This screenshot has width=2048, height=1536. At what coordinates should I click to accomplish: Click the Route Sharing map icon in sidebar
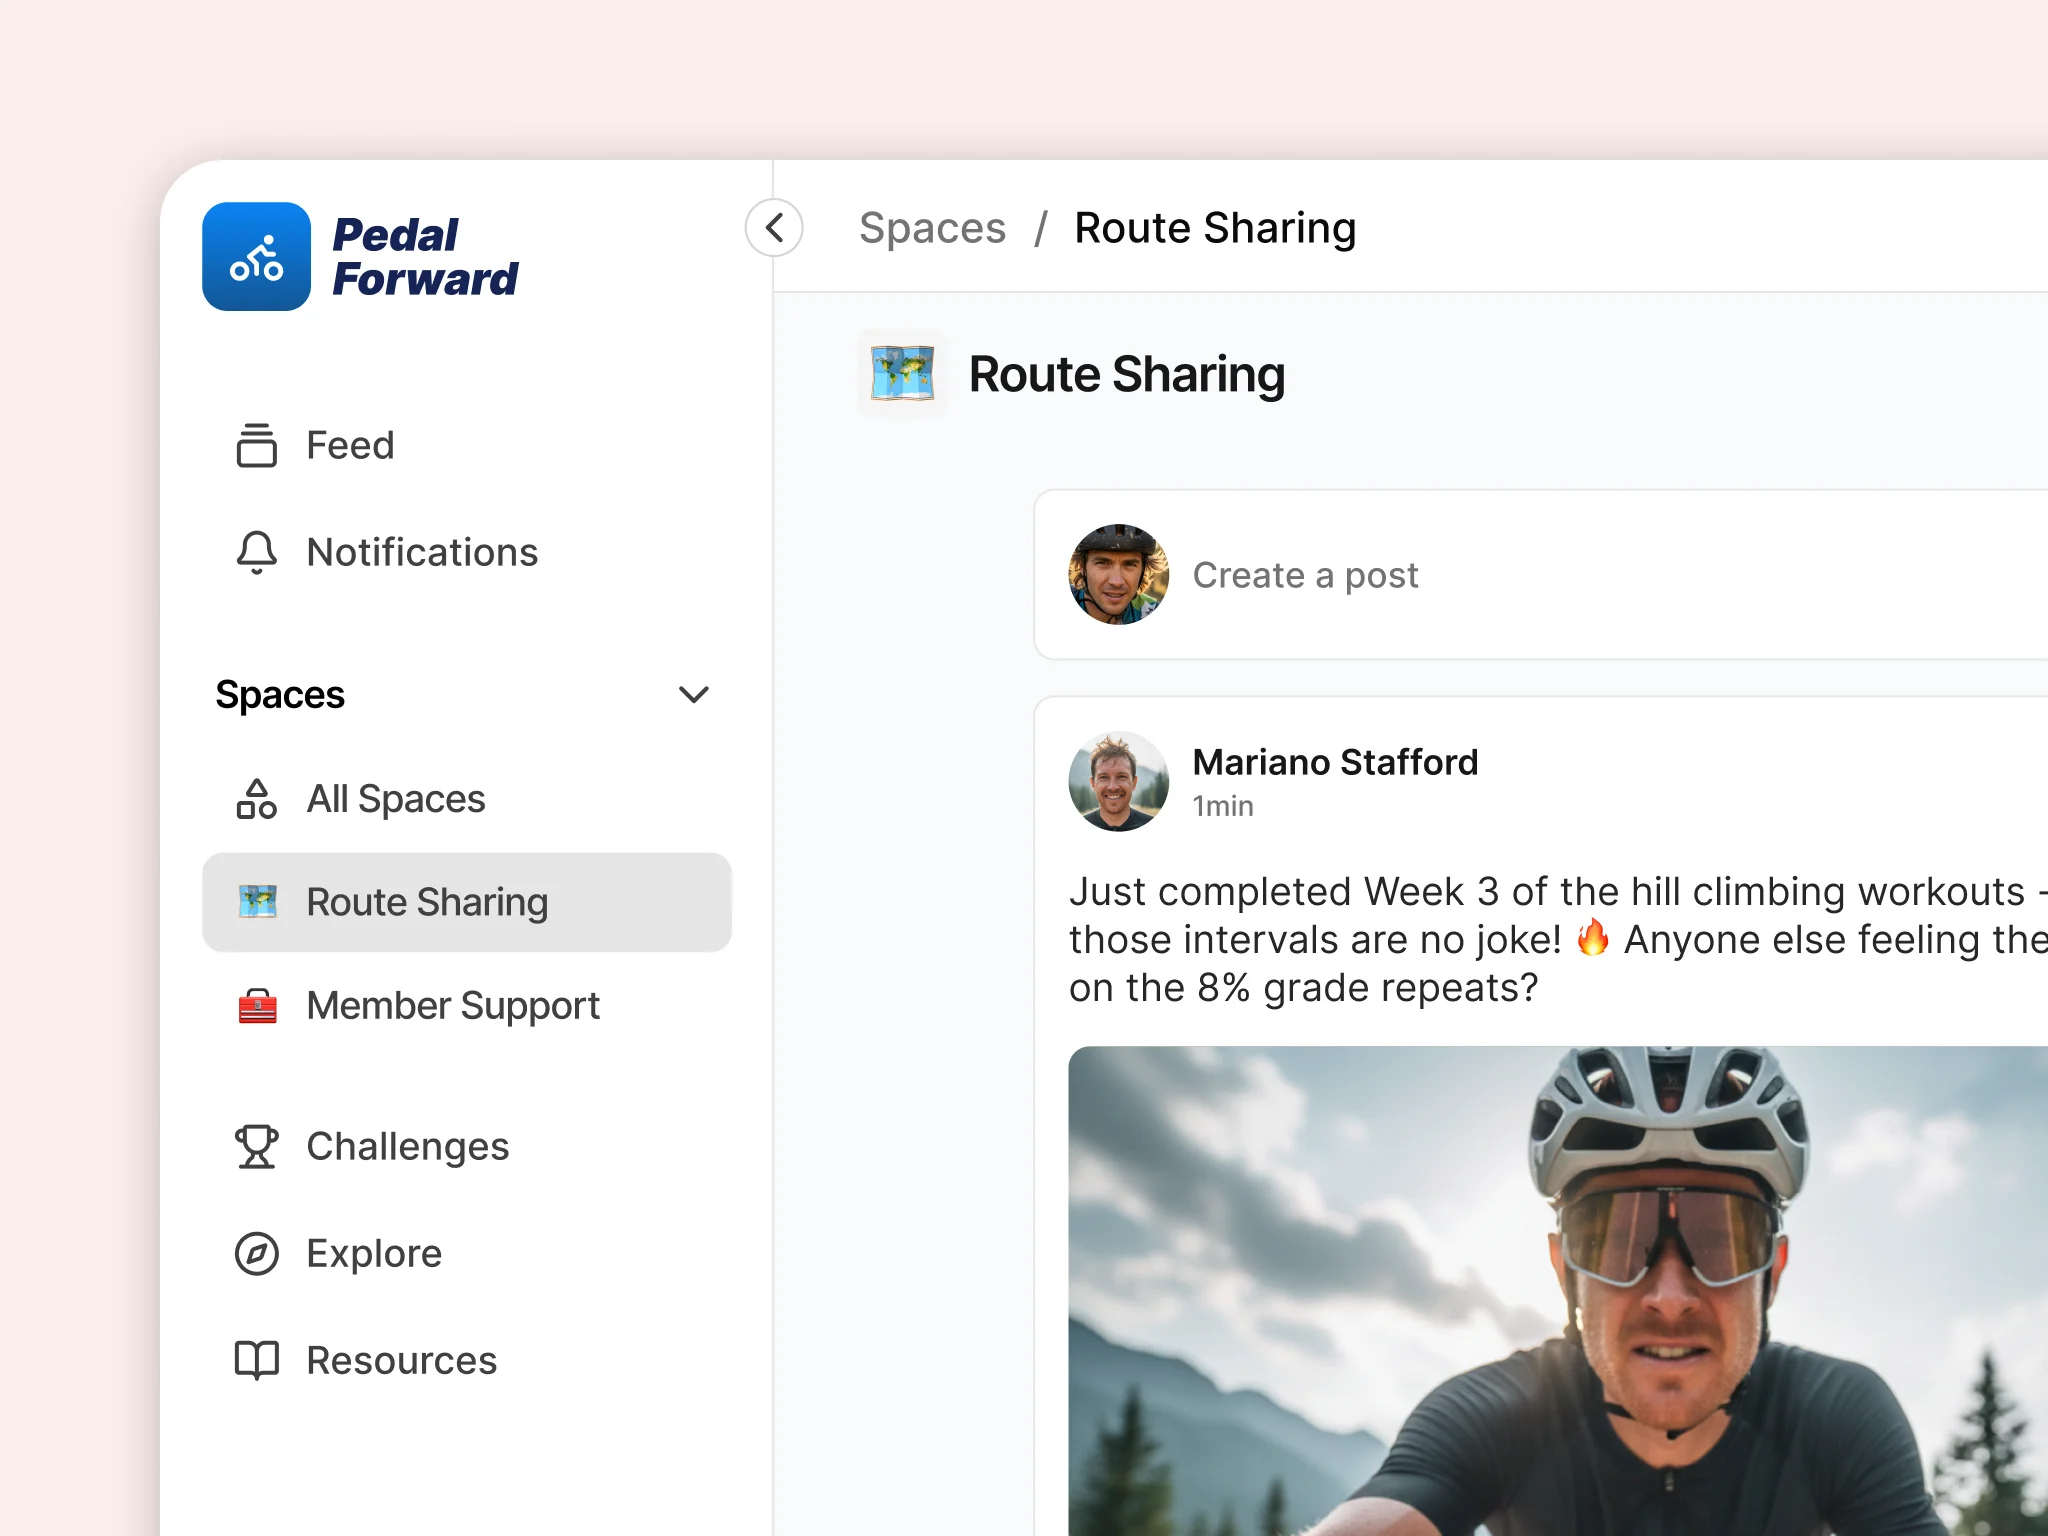tap(257, 902)
